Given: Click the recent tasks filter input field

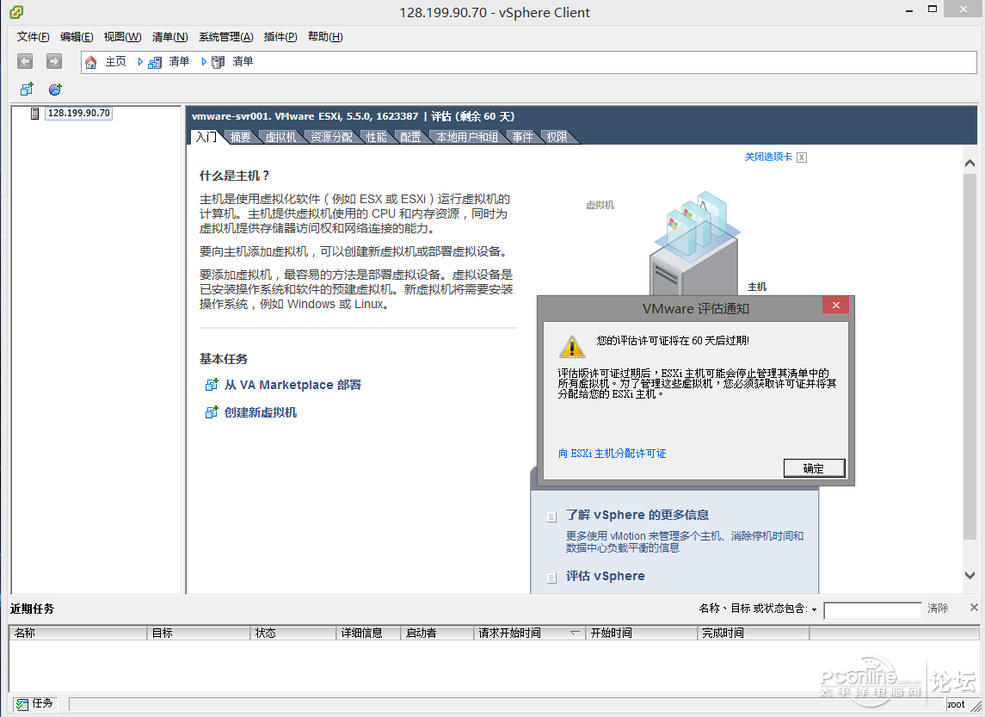Looking at the screenshot, I should (x=872, y=610).
